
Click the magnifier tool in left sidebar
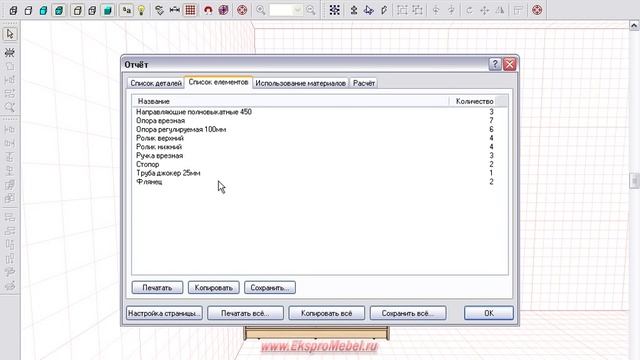(x=10, y=107)
